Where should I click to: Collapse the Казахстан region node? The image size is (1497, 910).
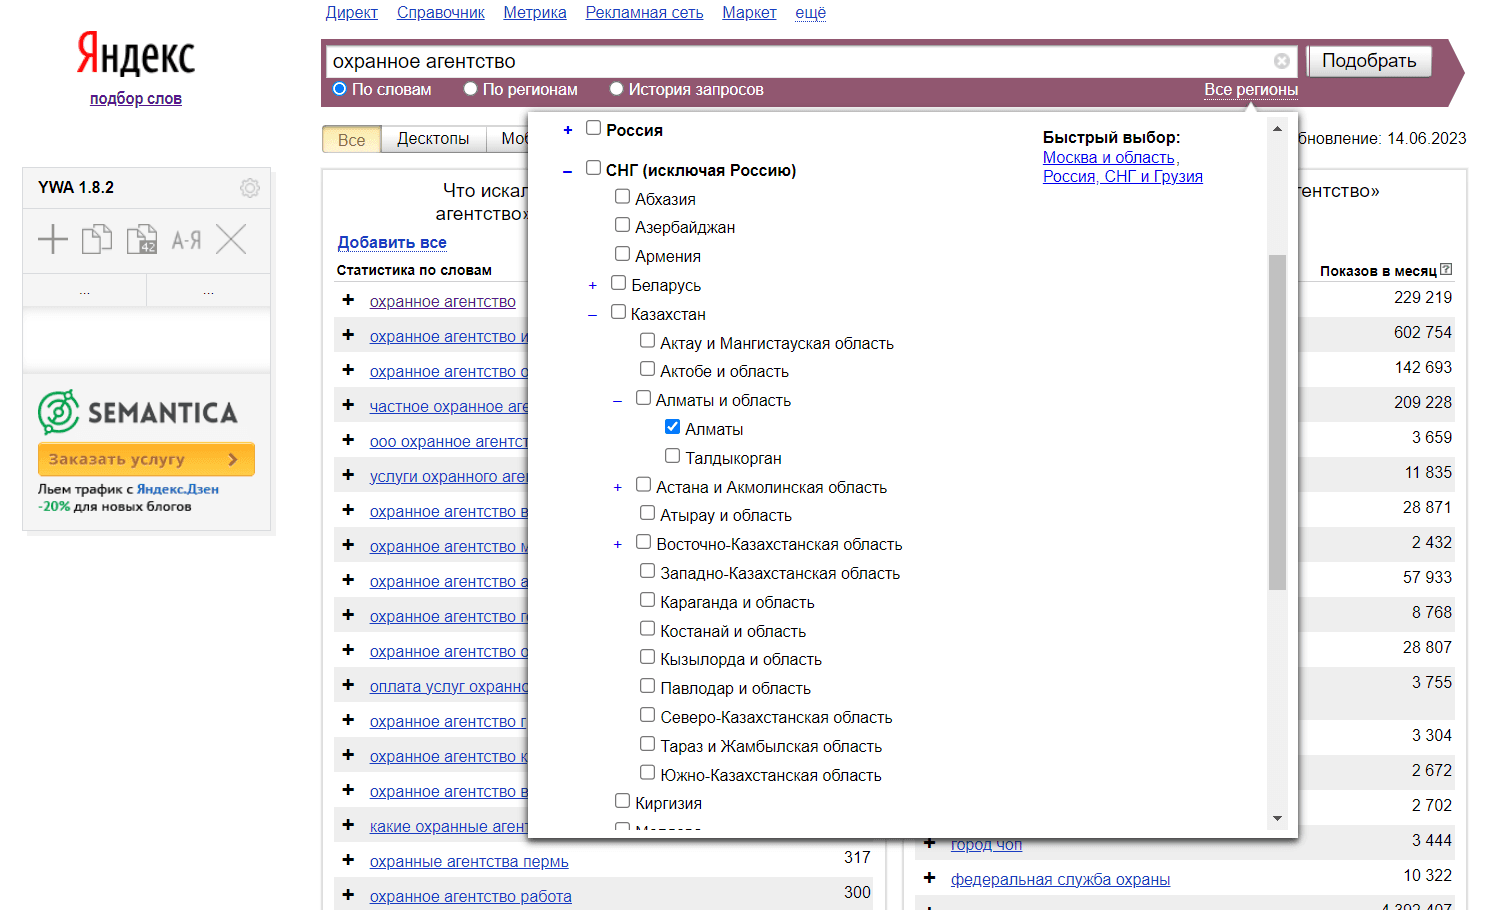pyautogui.click(x=592, y=315)
